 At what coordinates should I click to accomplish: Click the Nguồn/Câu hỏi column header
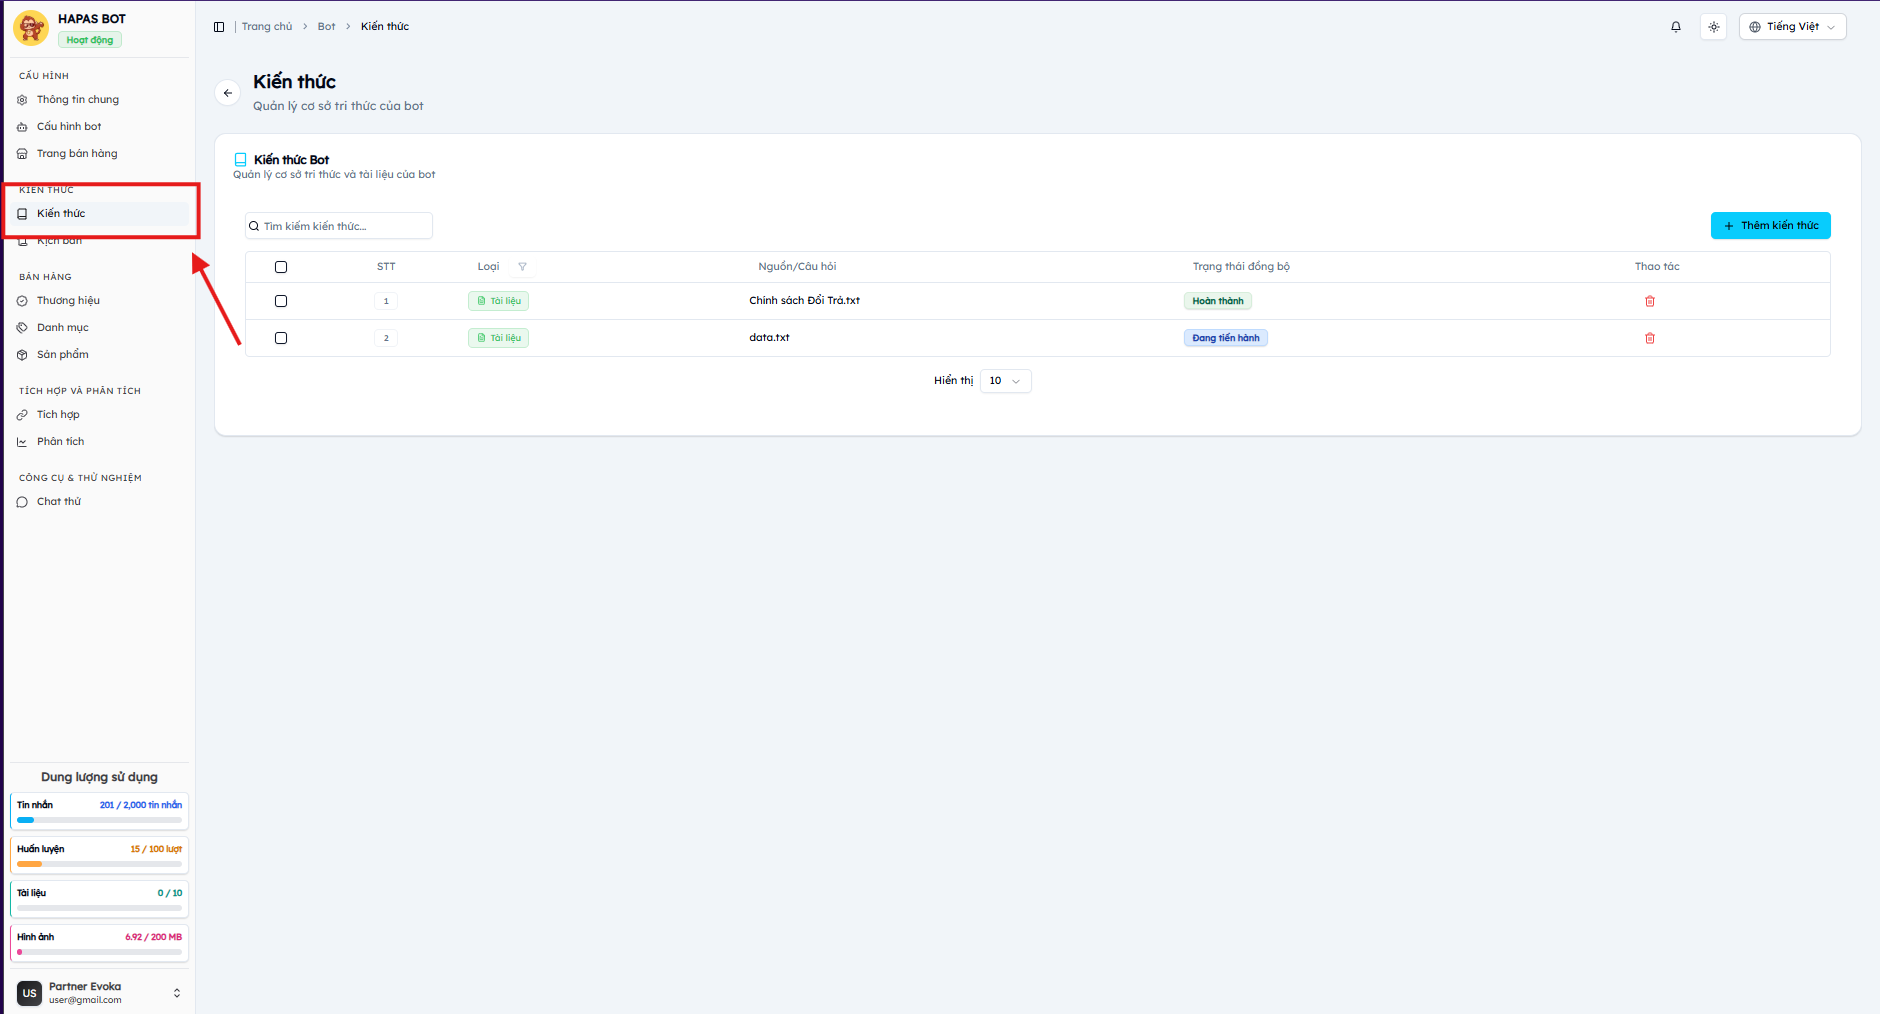point(797,267)
